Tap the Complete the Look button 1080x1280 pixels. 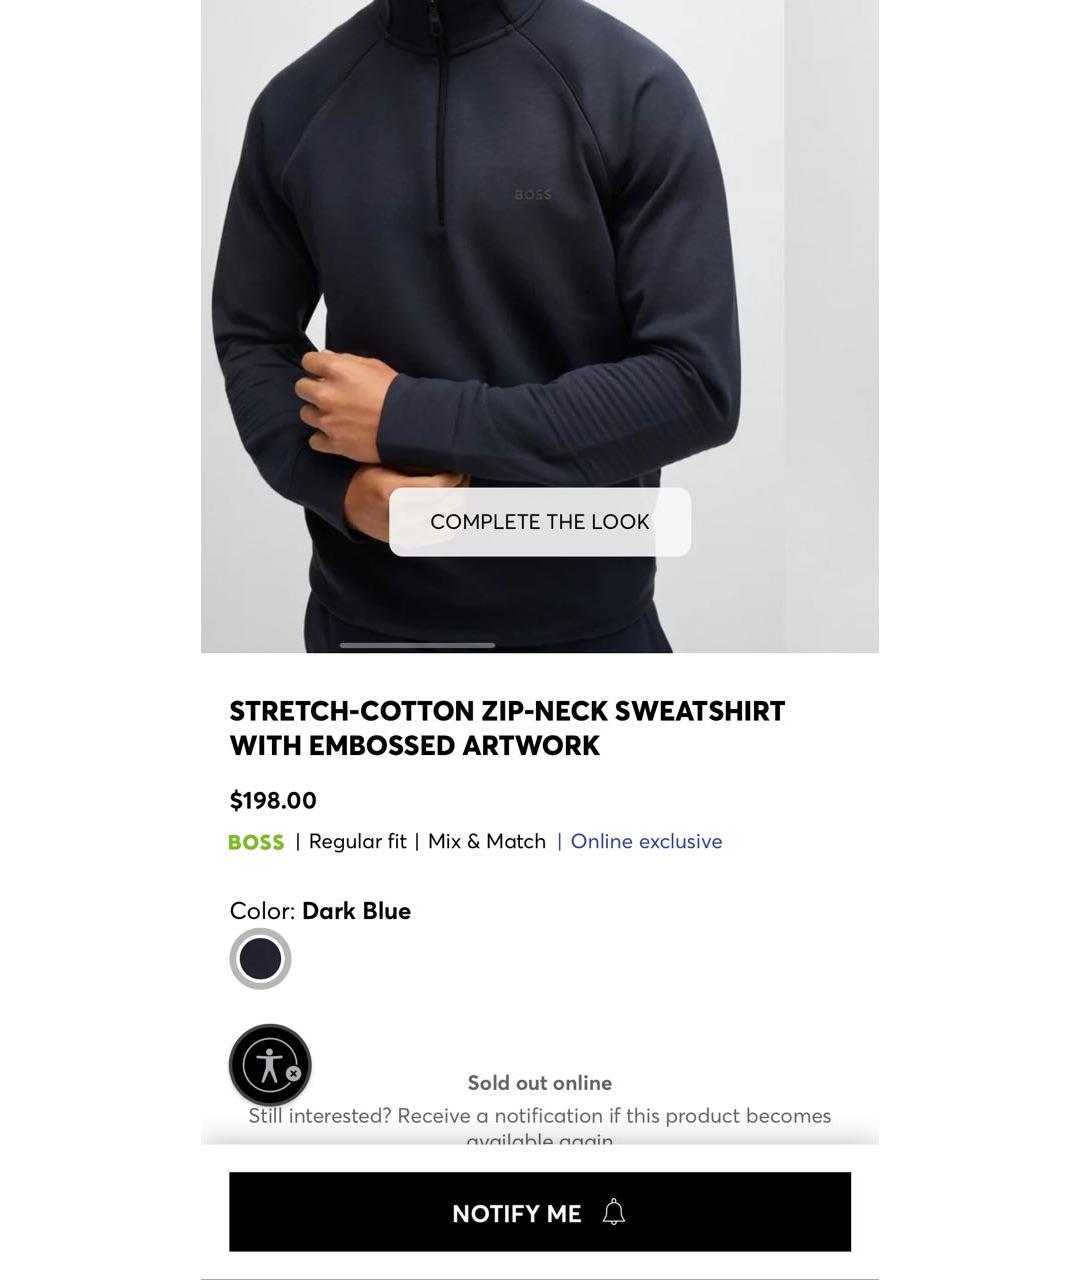click(540, 522)
